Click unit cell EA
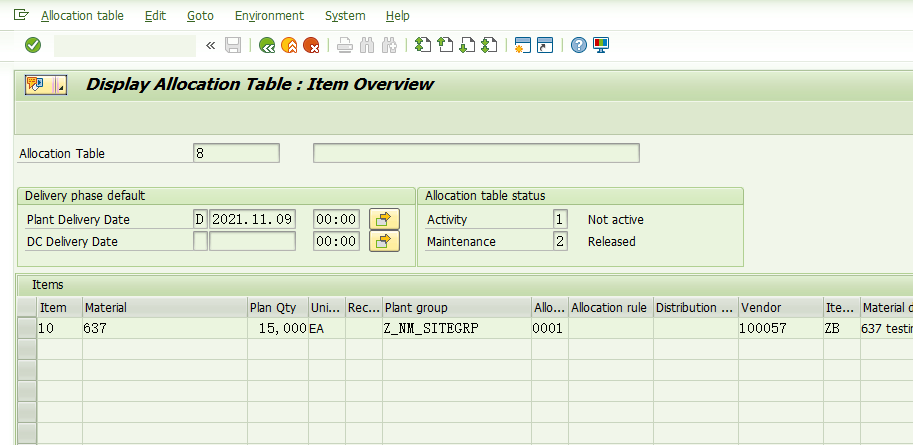The width and height of the screenshot is (913, 445). coord(327,329)
